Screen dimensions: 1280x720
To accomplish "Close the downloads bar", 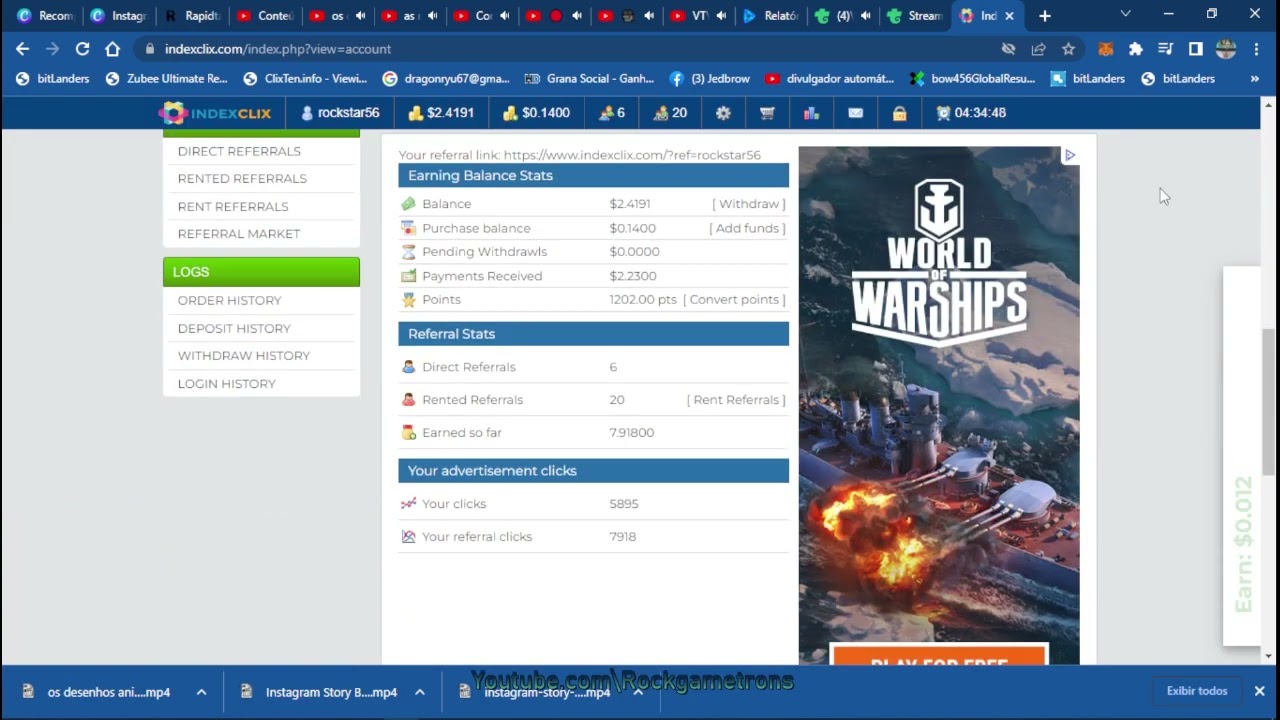I will coord(1259,691).
